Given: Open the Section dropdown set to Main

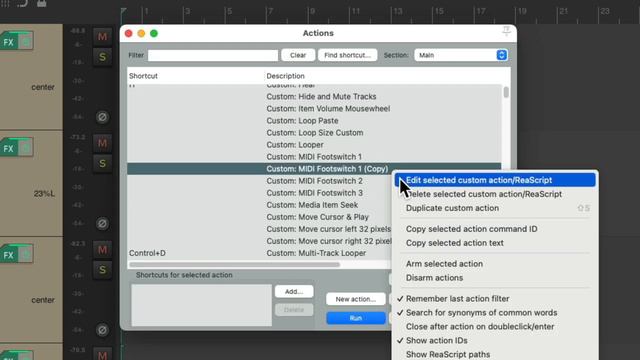Looking at the screenshot, I should tap(461, 55).
